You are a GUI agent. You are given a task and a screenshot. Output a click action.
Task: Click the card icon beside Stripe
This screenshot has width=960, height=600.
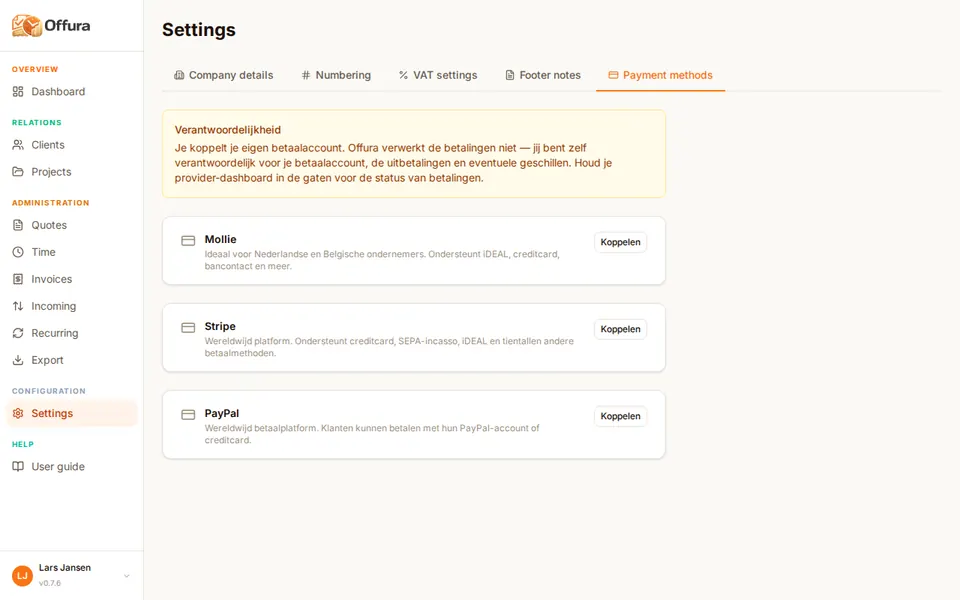tap(188, 328)
